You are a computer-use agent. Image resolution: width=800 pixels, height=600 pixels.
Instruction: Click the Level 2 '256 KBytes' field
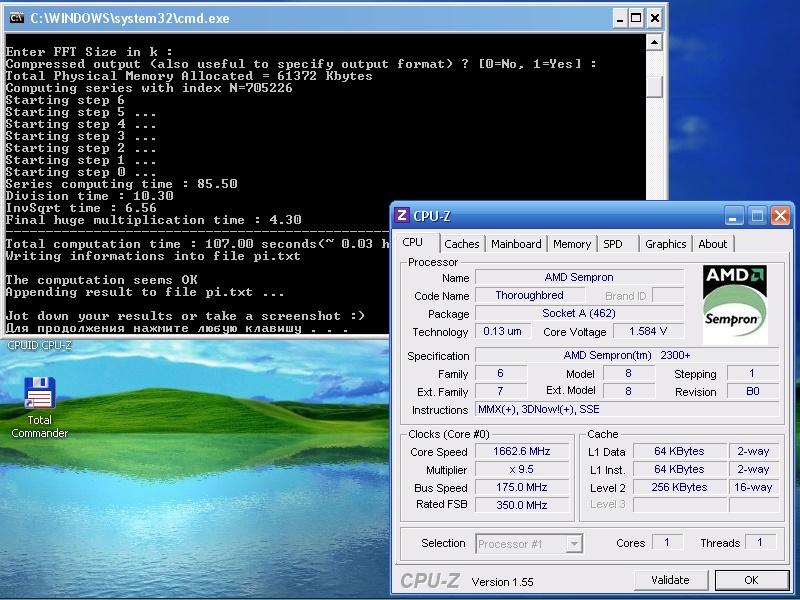(x=680, y=487)
